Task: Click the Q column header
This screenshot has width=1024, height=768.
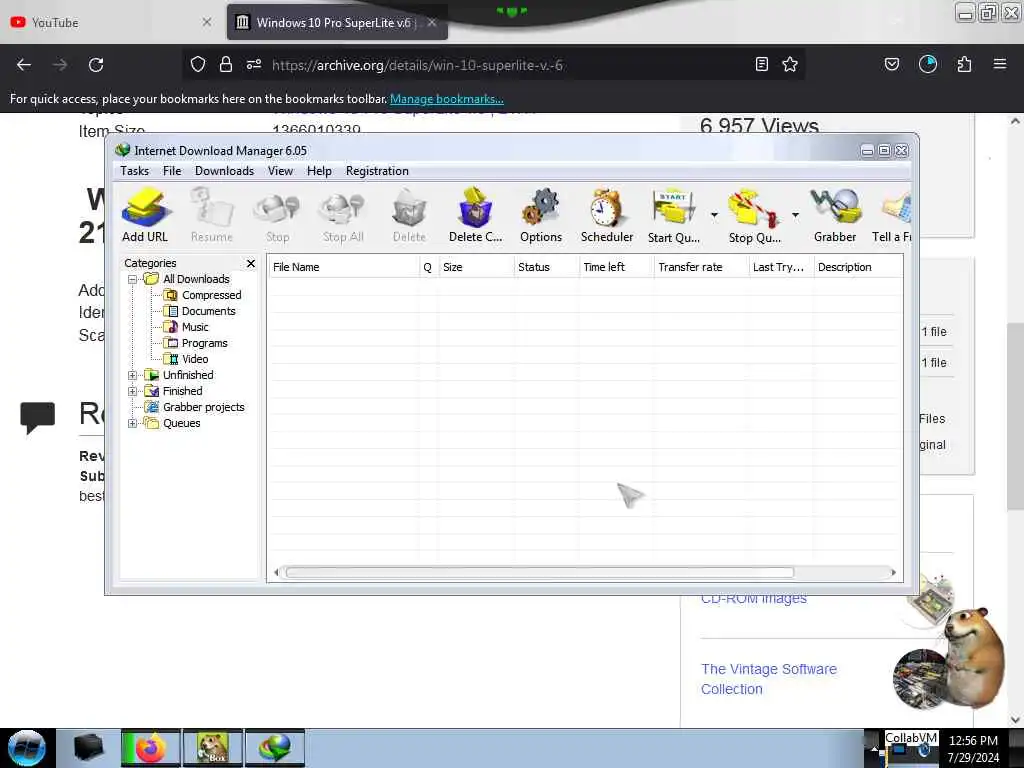Action: (428, 267)
